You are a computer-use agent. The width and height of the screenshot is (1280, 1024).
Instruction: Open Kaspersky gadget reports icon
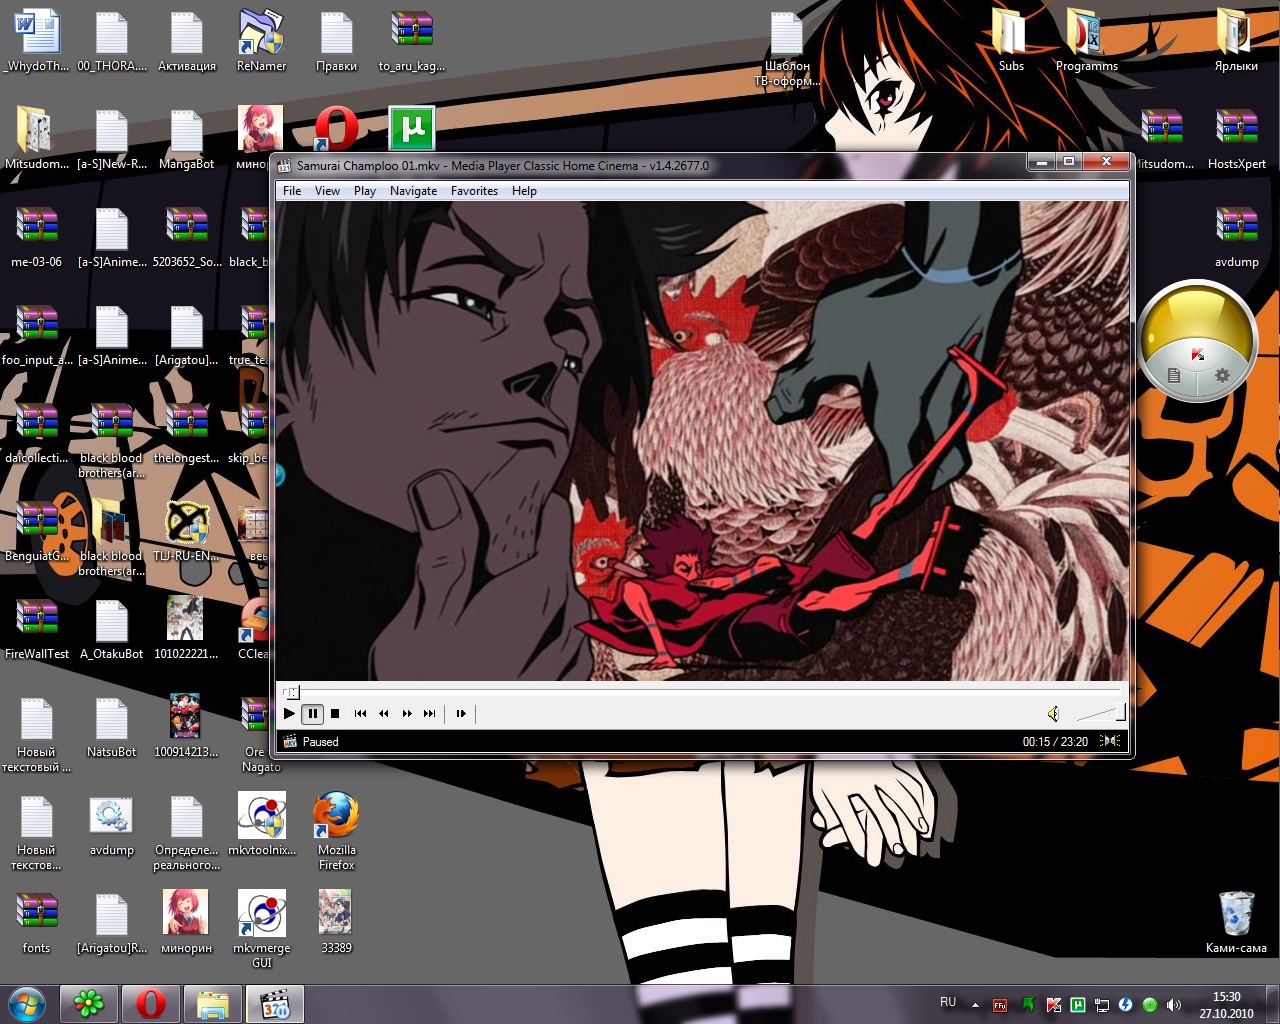[x=1174, y=376]
